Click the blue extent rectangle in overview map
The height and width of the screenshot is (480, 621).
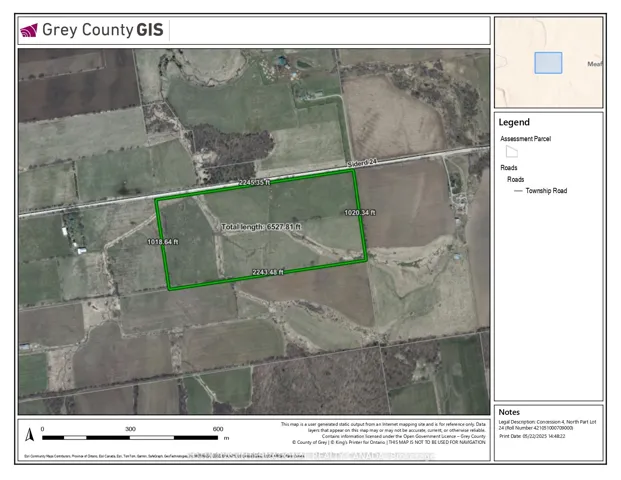pyautogui.click(x=548, y=62)
